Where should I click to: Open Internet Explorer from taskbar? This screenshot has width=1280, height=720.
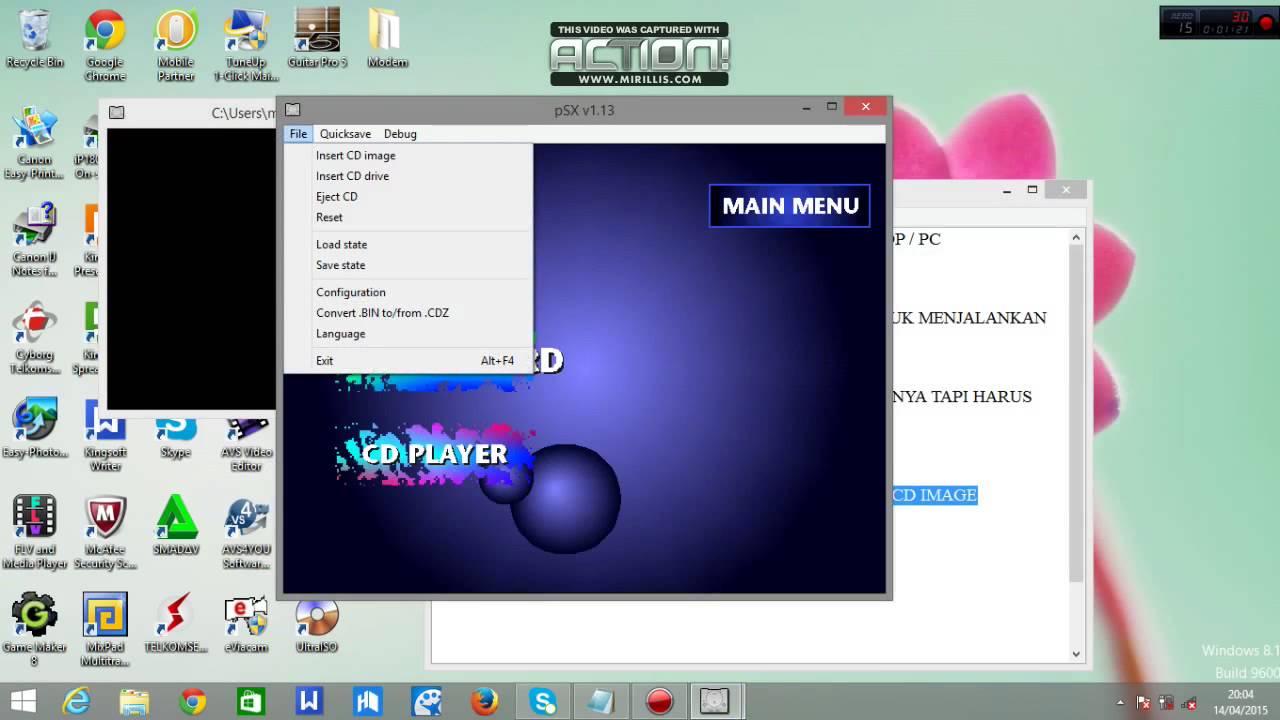[76, 701]
